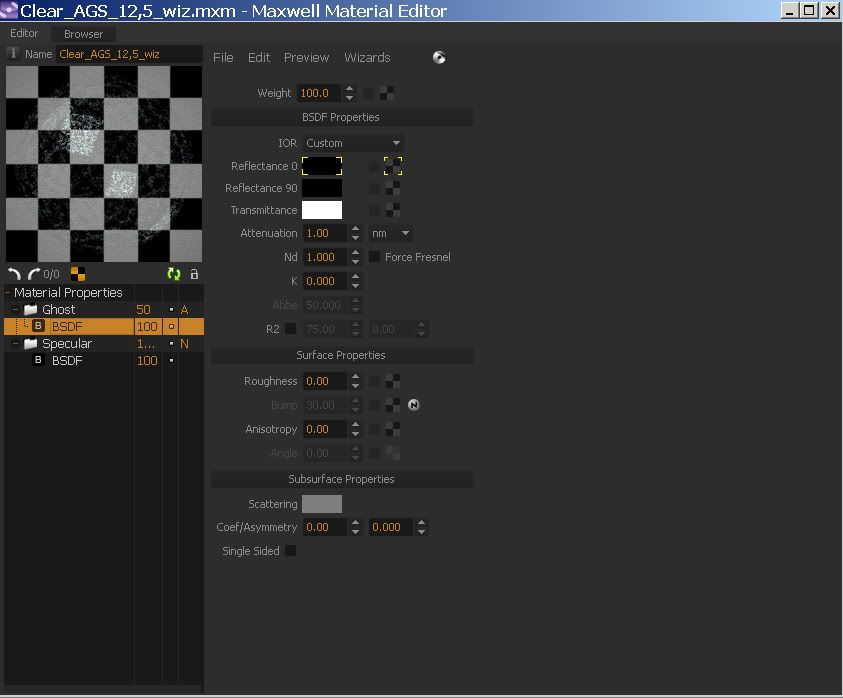Switch to the Browser tab
843x698 pixels.
(83, 34)
